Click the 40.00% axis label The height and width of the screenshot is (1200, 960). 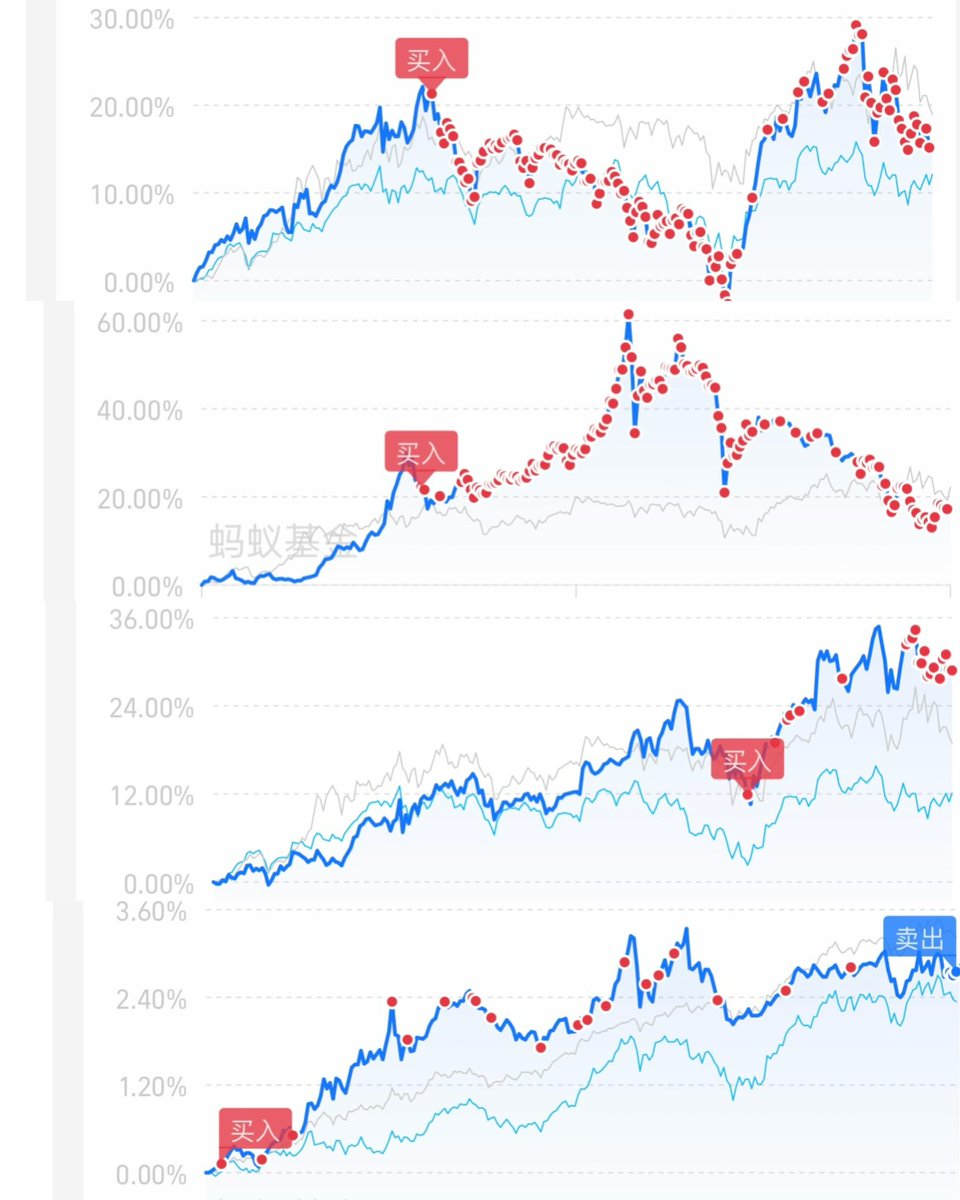[140, 411]
